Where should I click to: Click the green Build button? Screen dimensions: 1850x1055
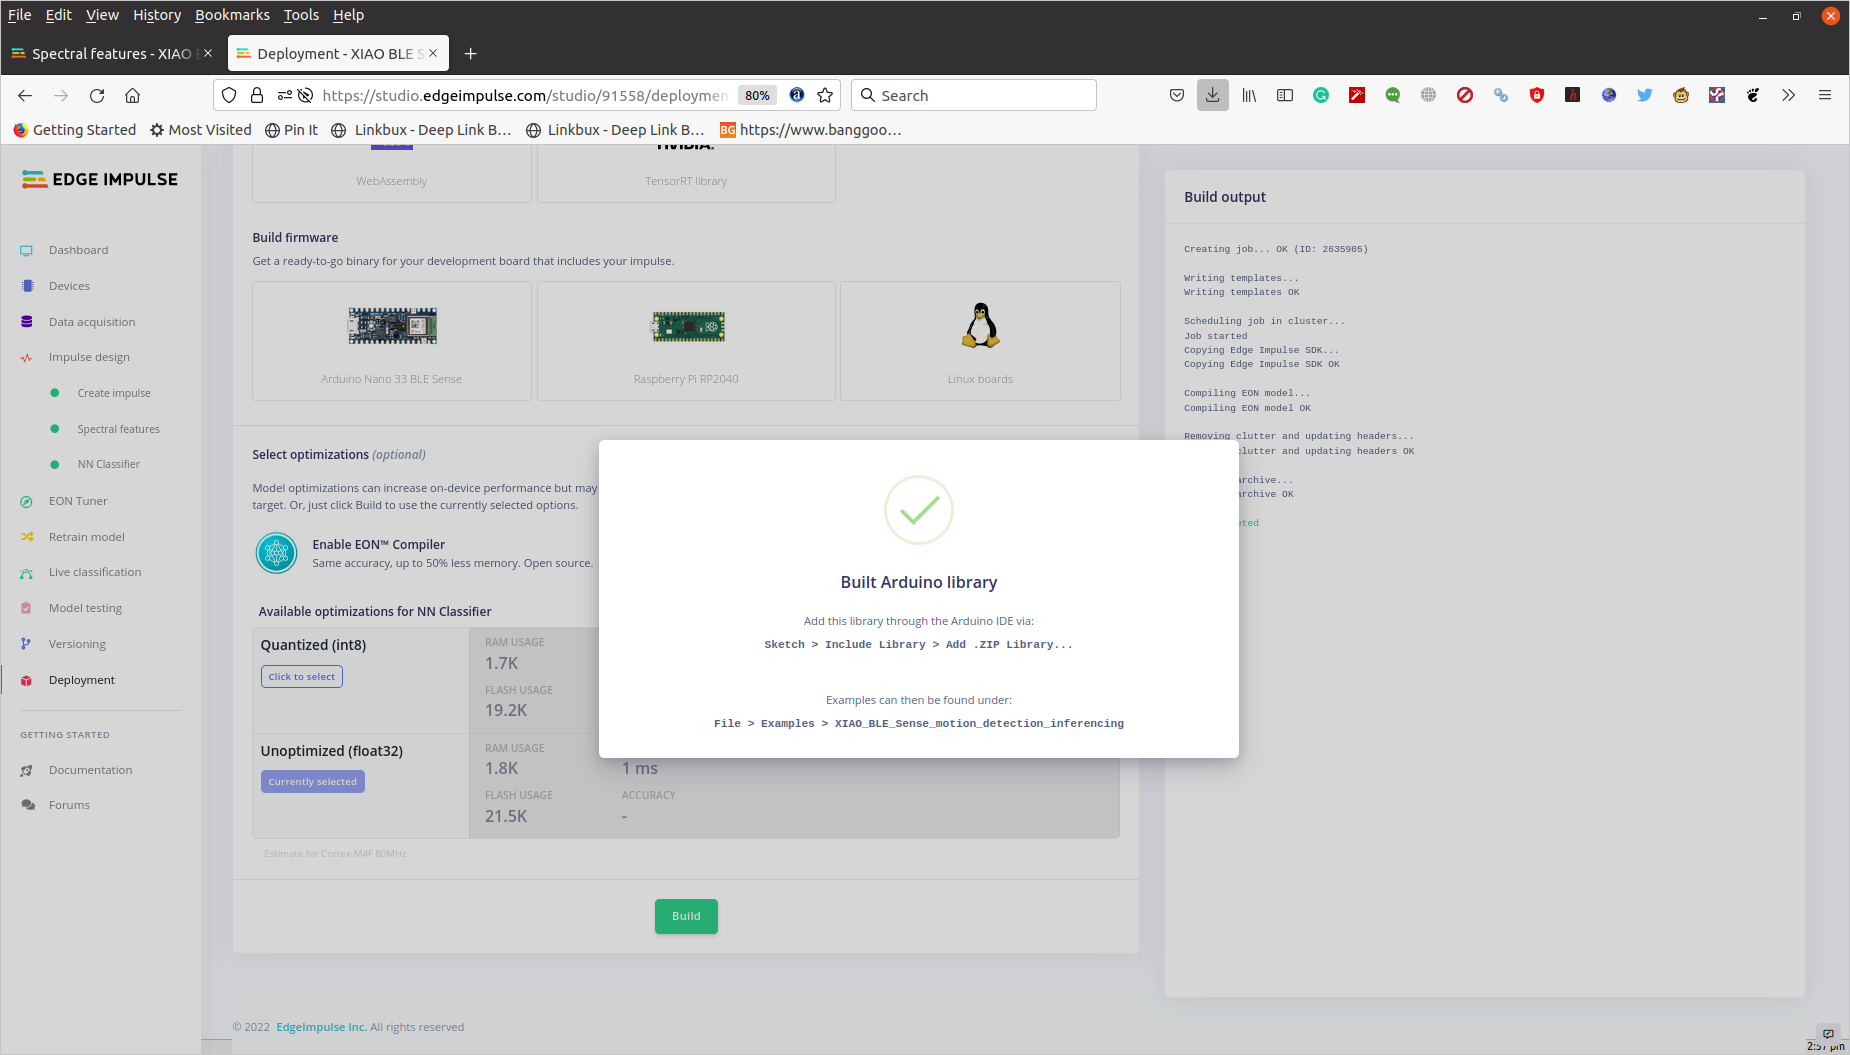pos(686,916)
